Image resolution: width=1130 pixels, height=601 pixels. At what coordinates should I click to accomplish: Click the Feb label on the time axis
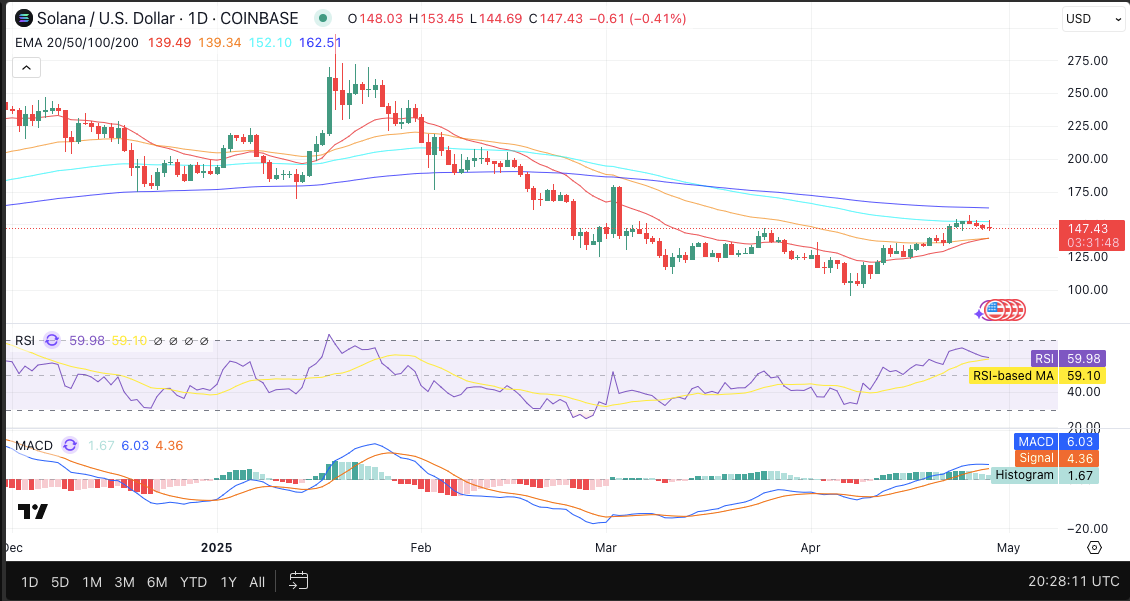(421, 548)
